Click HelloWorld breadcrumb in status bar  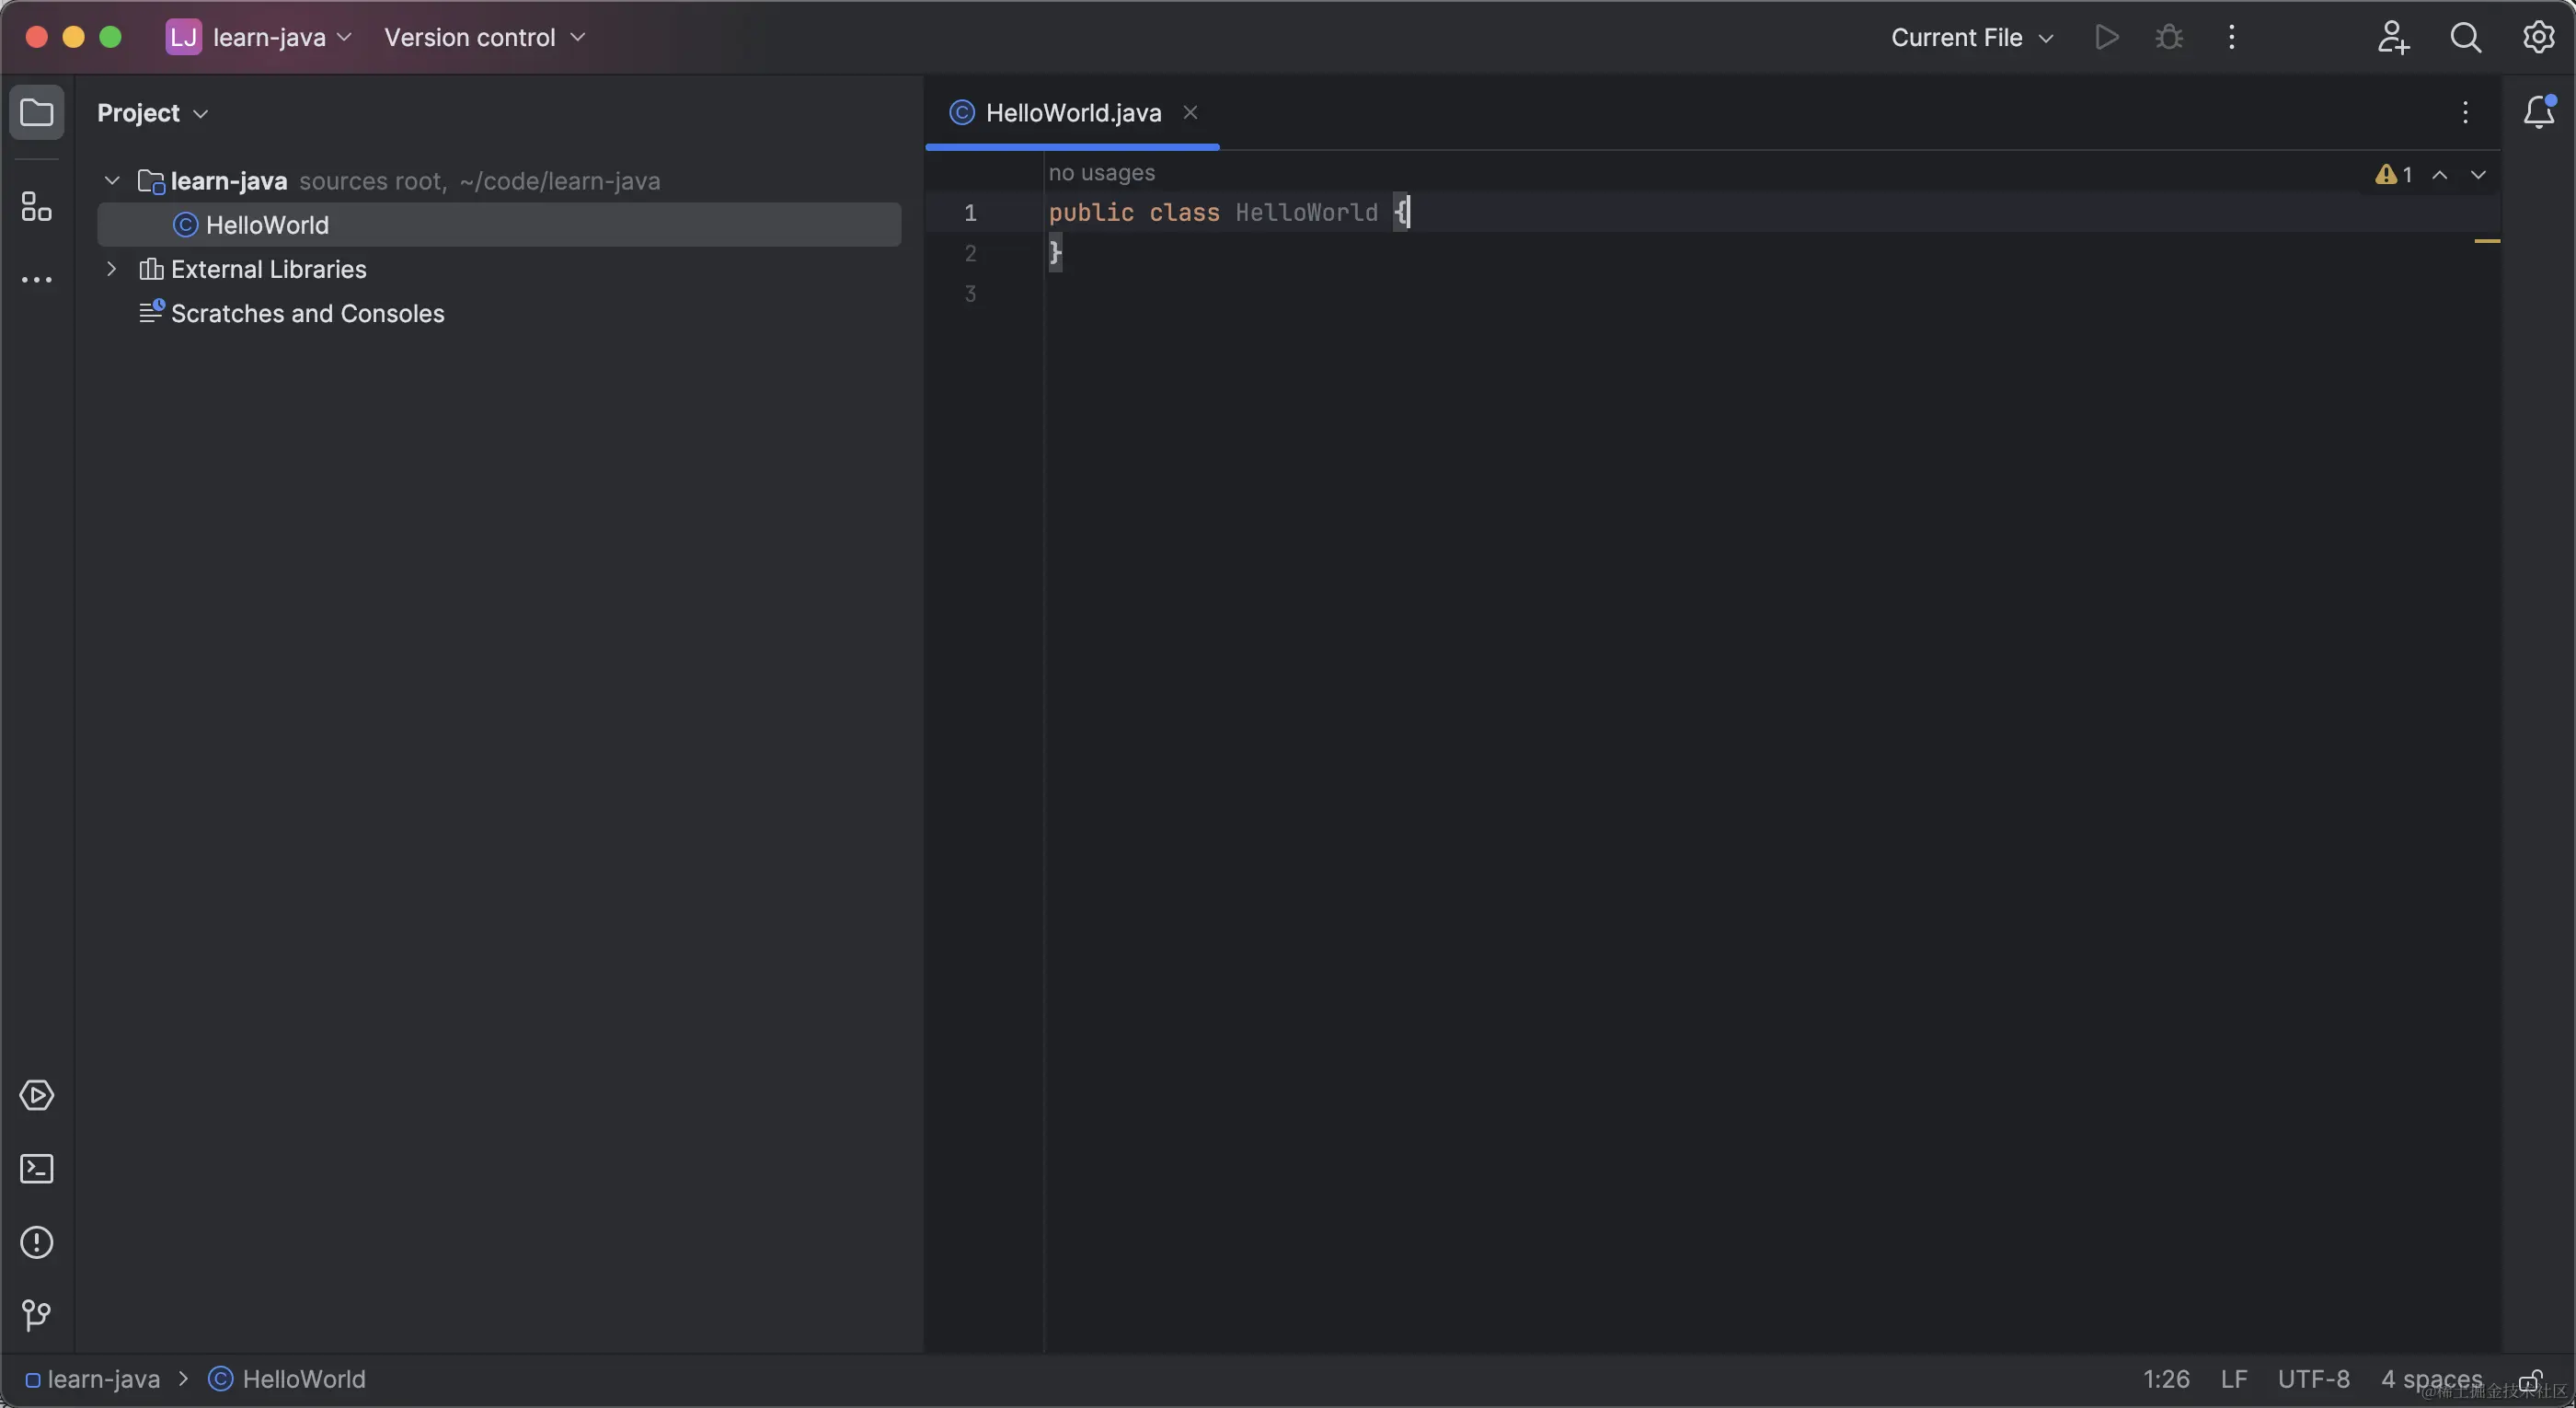(x=287, y=1379)
